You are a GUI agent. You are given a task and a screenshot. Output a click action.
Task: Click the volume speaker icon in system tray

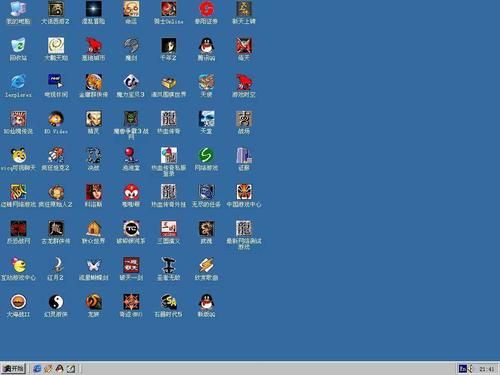(471, 369)
